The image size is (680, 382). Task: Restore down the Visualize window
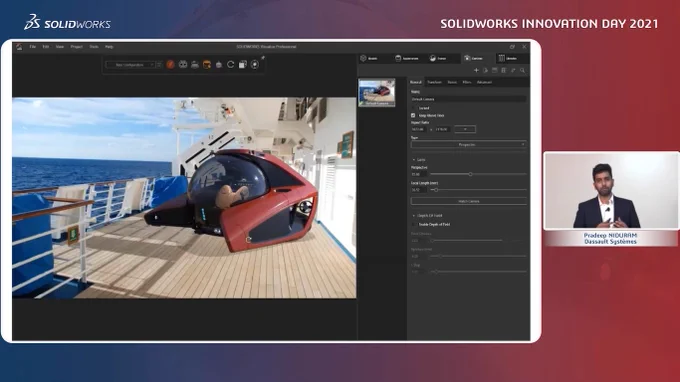[x=512, y=47]
